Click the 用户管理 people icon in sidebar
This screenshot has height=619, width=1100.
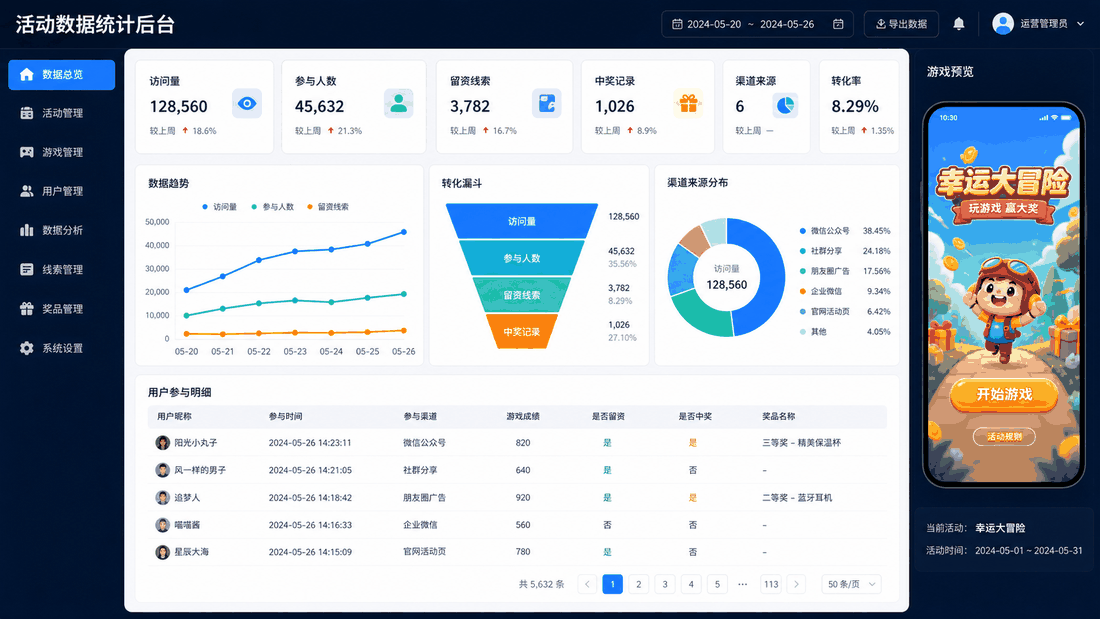[x=27, y=191]
